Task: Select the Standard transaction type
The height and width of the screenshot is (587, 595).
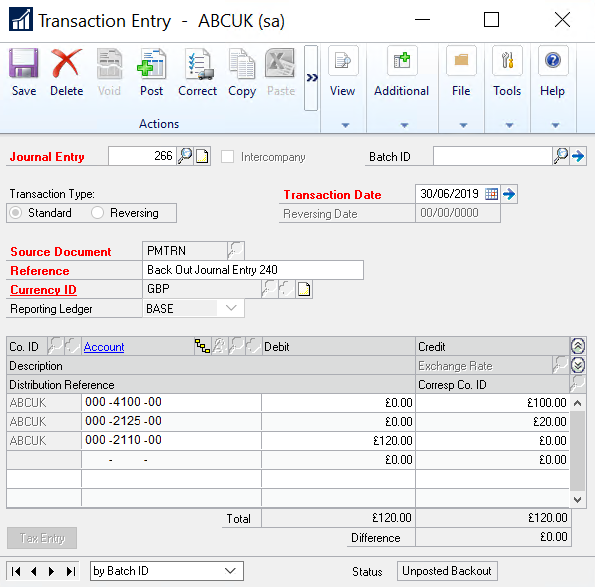Action: click(x=16, y=213)
